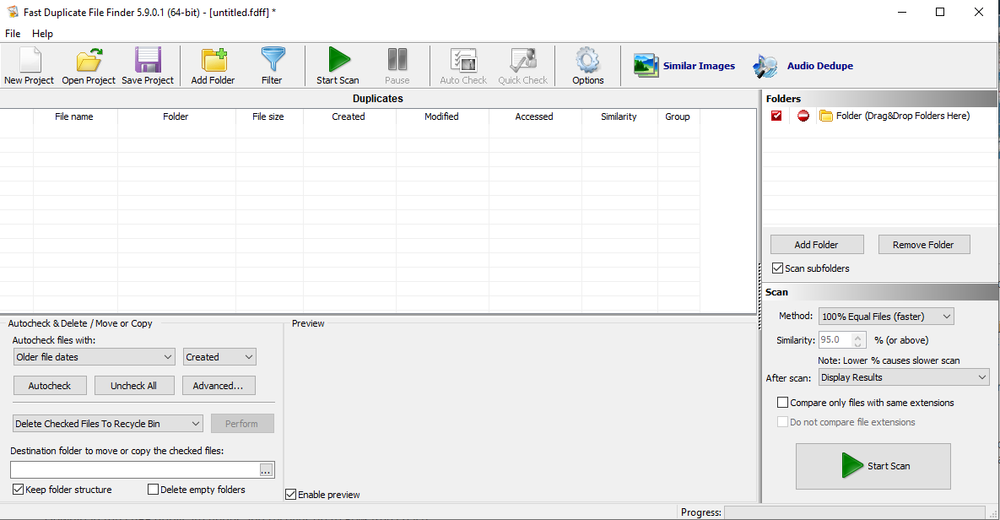Expand the scan Method dropdown

pos(886,316)
